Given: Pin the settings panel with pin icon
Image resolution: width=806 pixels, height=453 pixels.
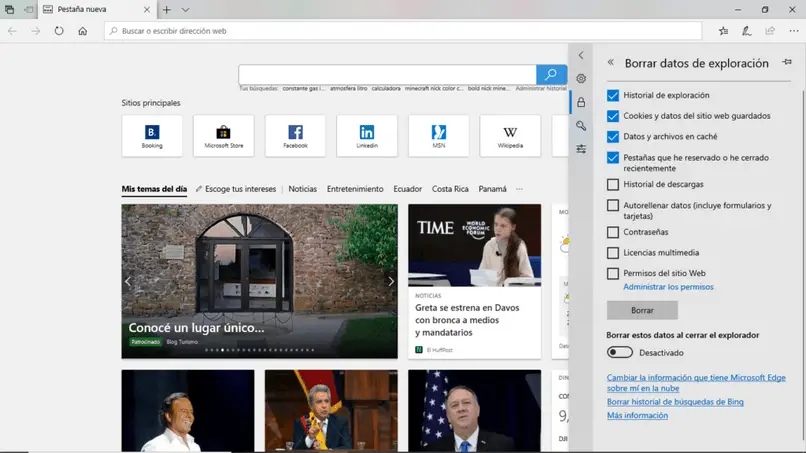Looking at the screenshot, I should click(x=787, y=62).
